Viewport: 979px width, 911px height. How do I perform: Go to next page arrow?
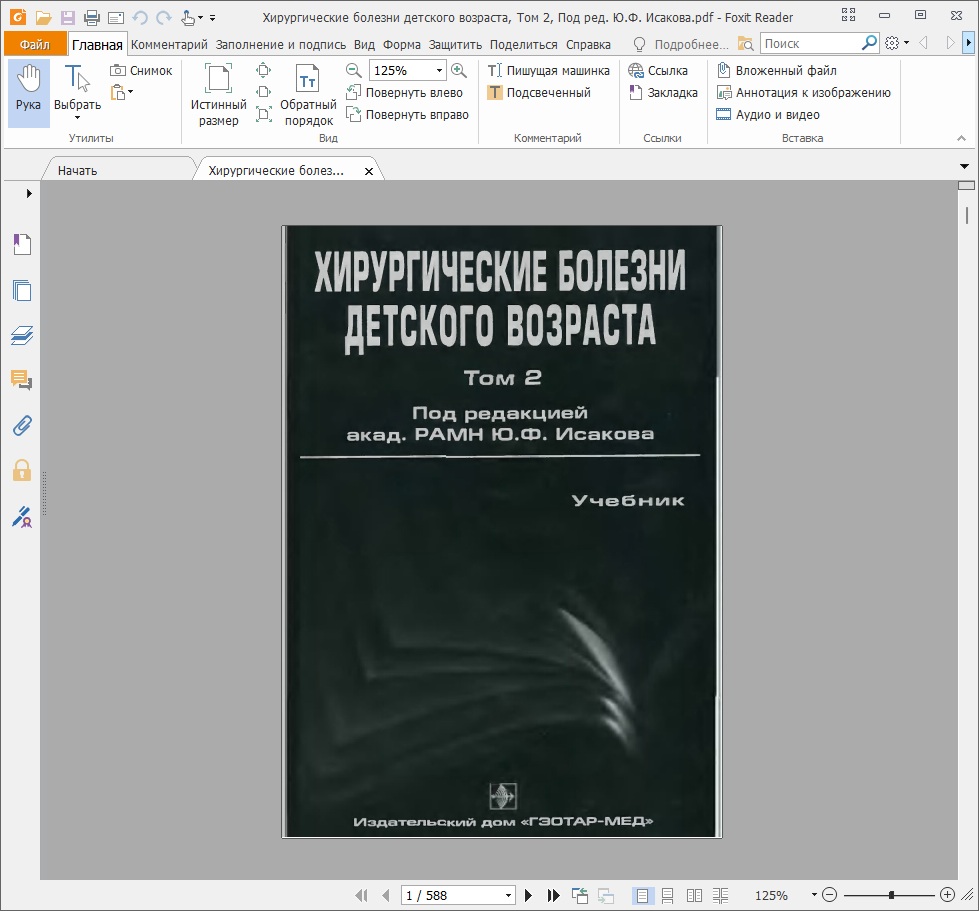point(528,895)
